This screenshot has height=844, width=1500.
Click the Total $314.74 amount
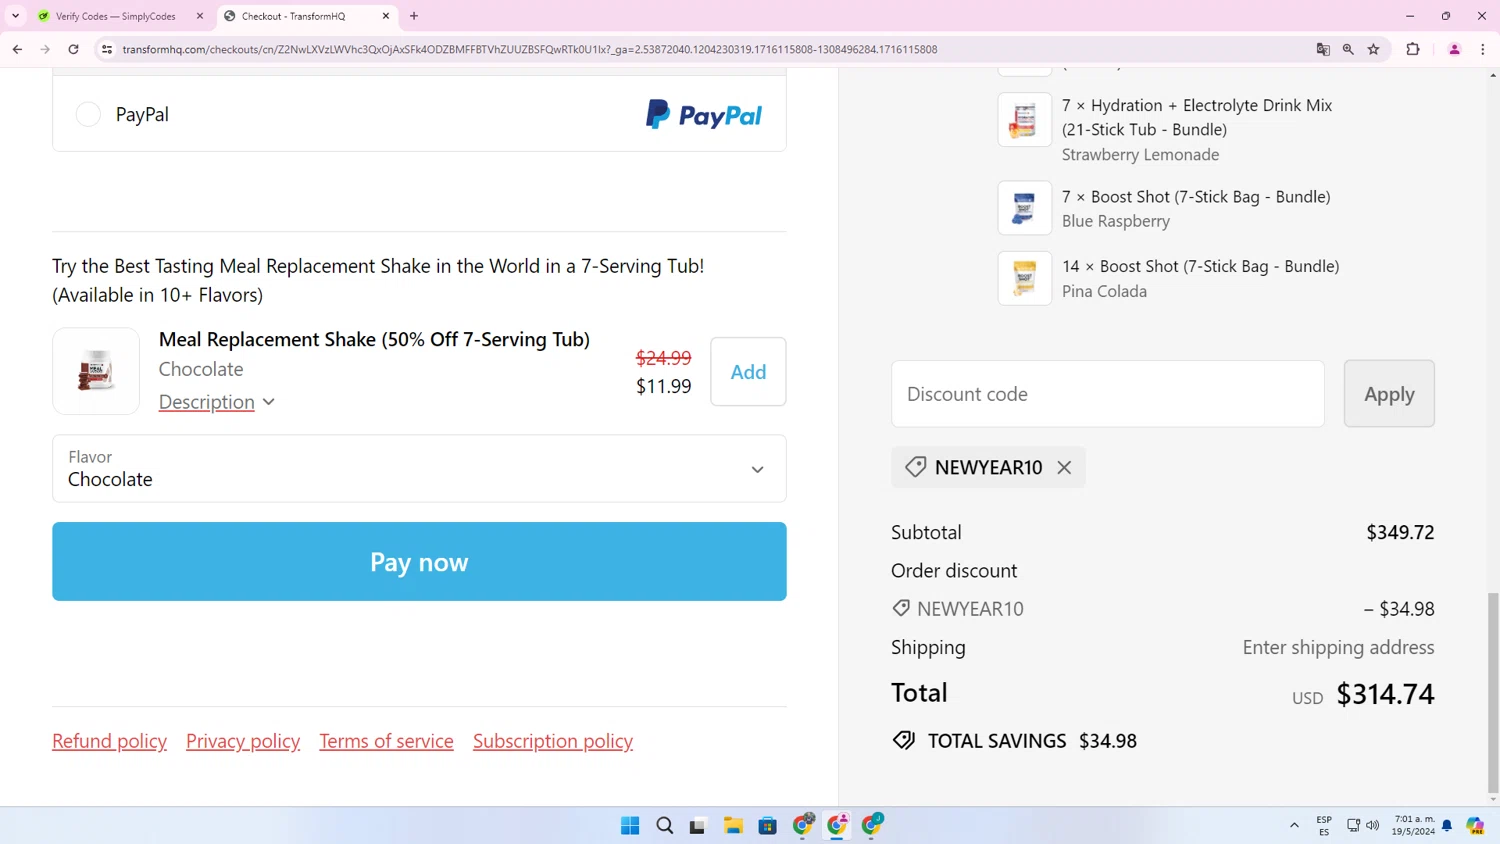(x=1385, y=694)
